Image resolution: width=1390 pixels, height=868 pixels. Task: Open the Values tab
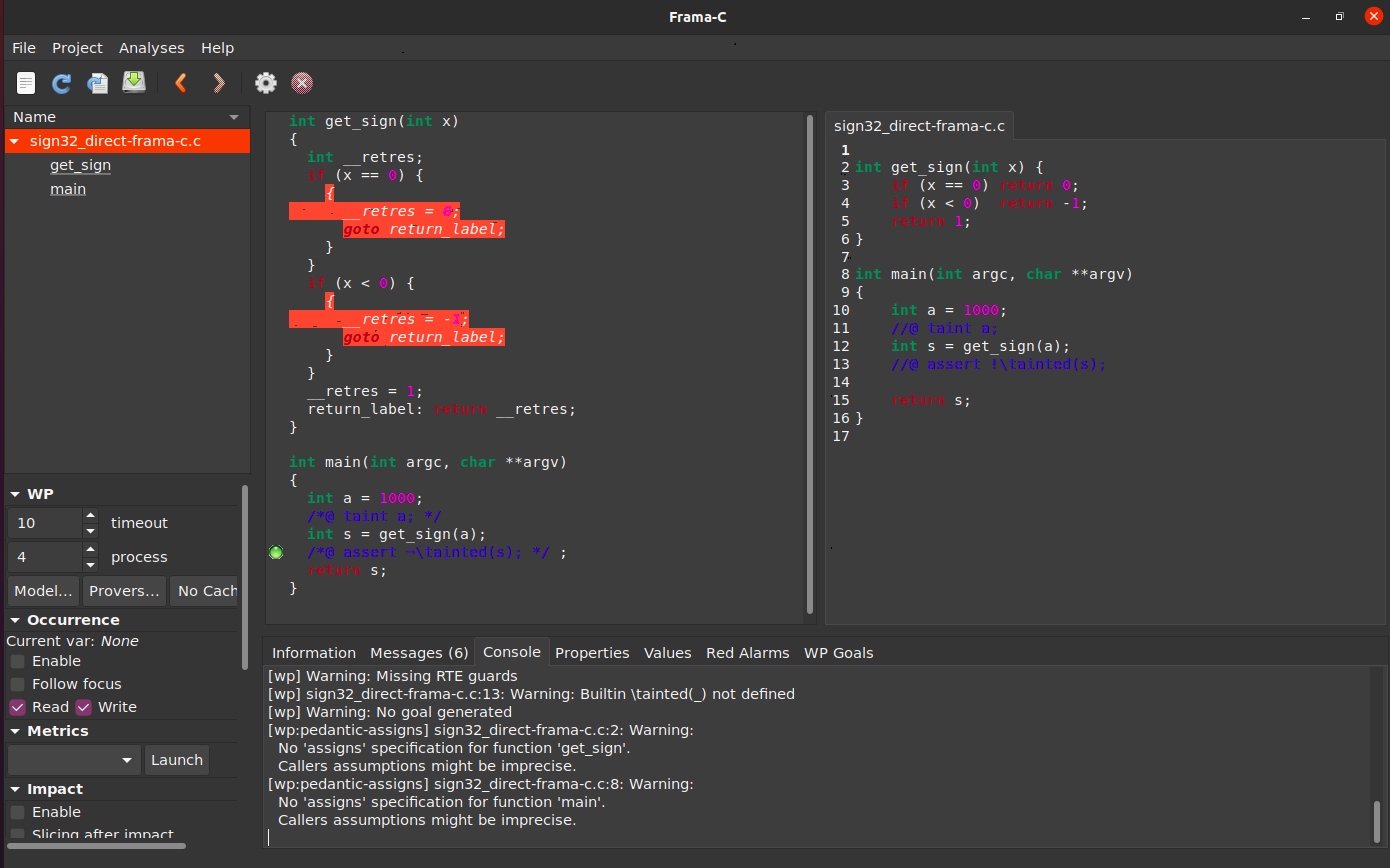pos(667,652)
